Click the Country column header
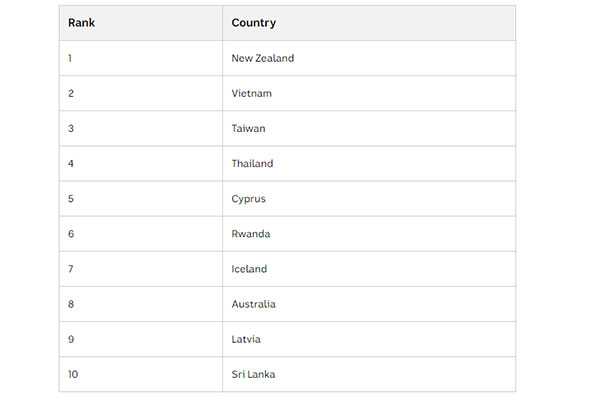The image size is (600, 400). click(x=254, y=23)
